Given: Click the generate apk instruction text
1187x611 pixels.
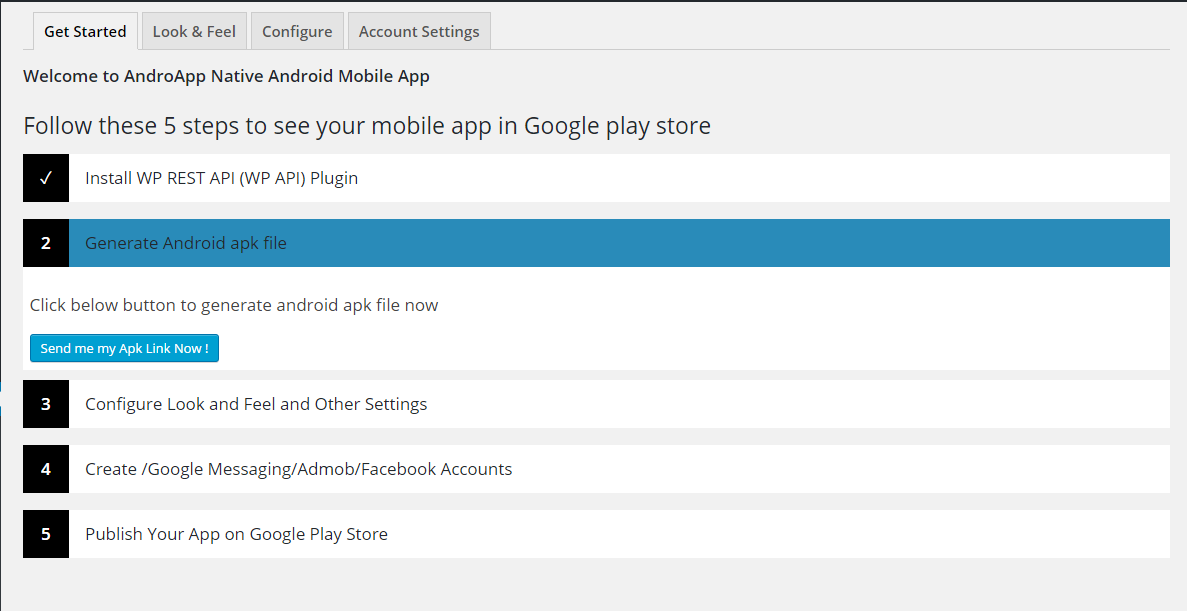Looking at the screenshot, I should tap(234, 305).
